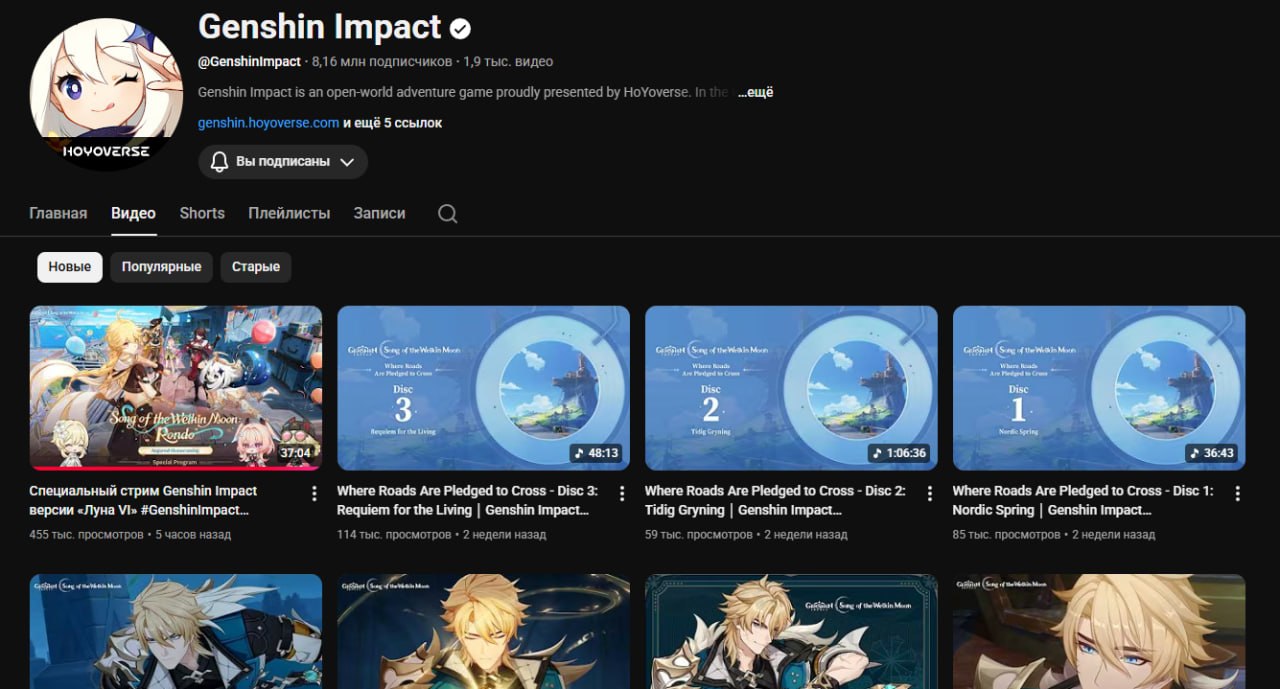Switch to the Shorts tab
The height and width of the screenshot is (689, 1280).
tap(202, 213)
